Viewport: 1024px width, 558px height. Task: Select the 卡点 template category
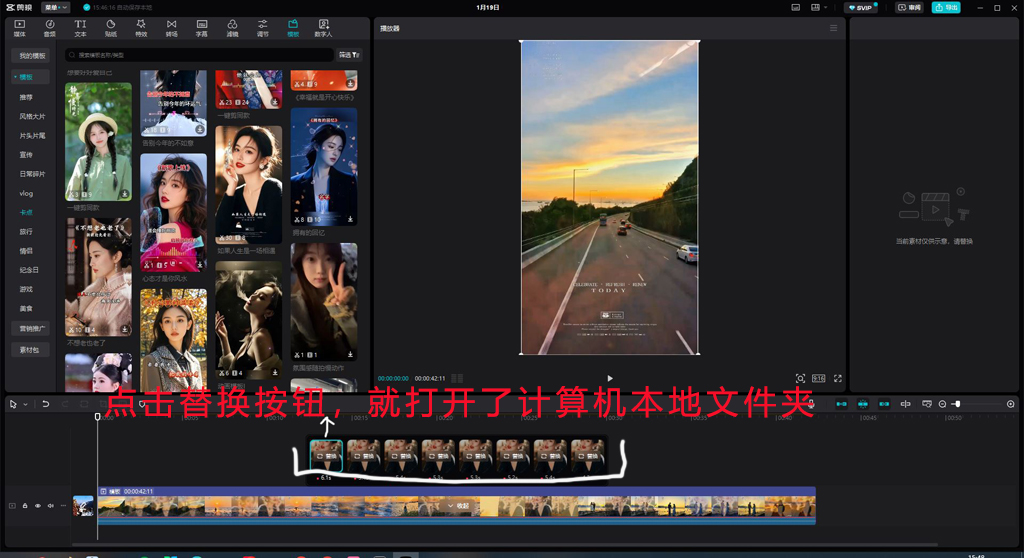26,212
